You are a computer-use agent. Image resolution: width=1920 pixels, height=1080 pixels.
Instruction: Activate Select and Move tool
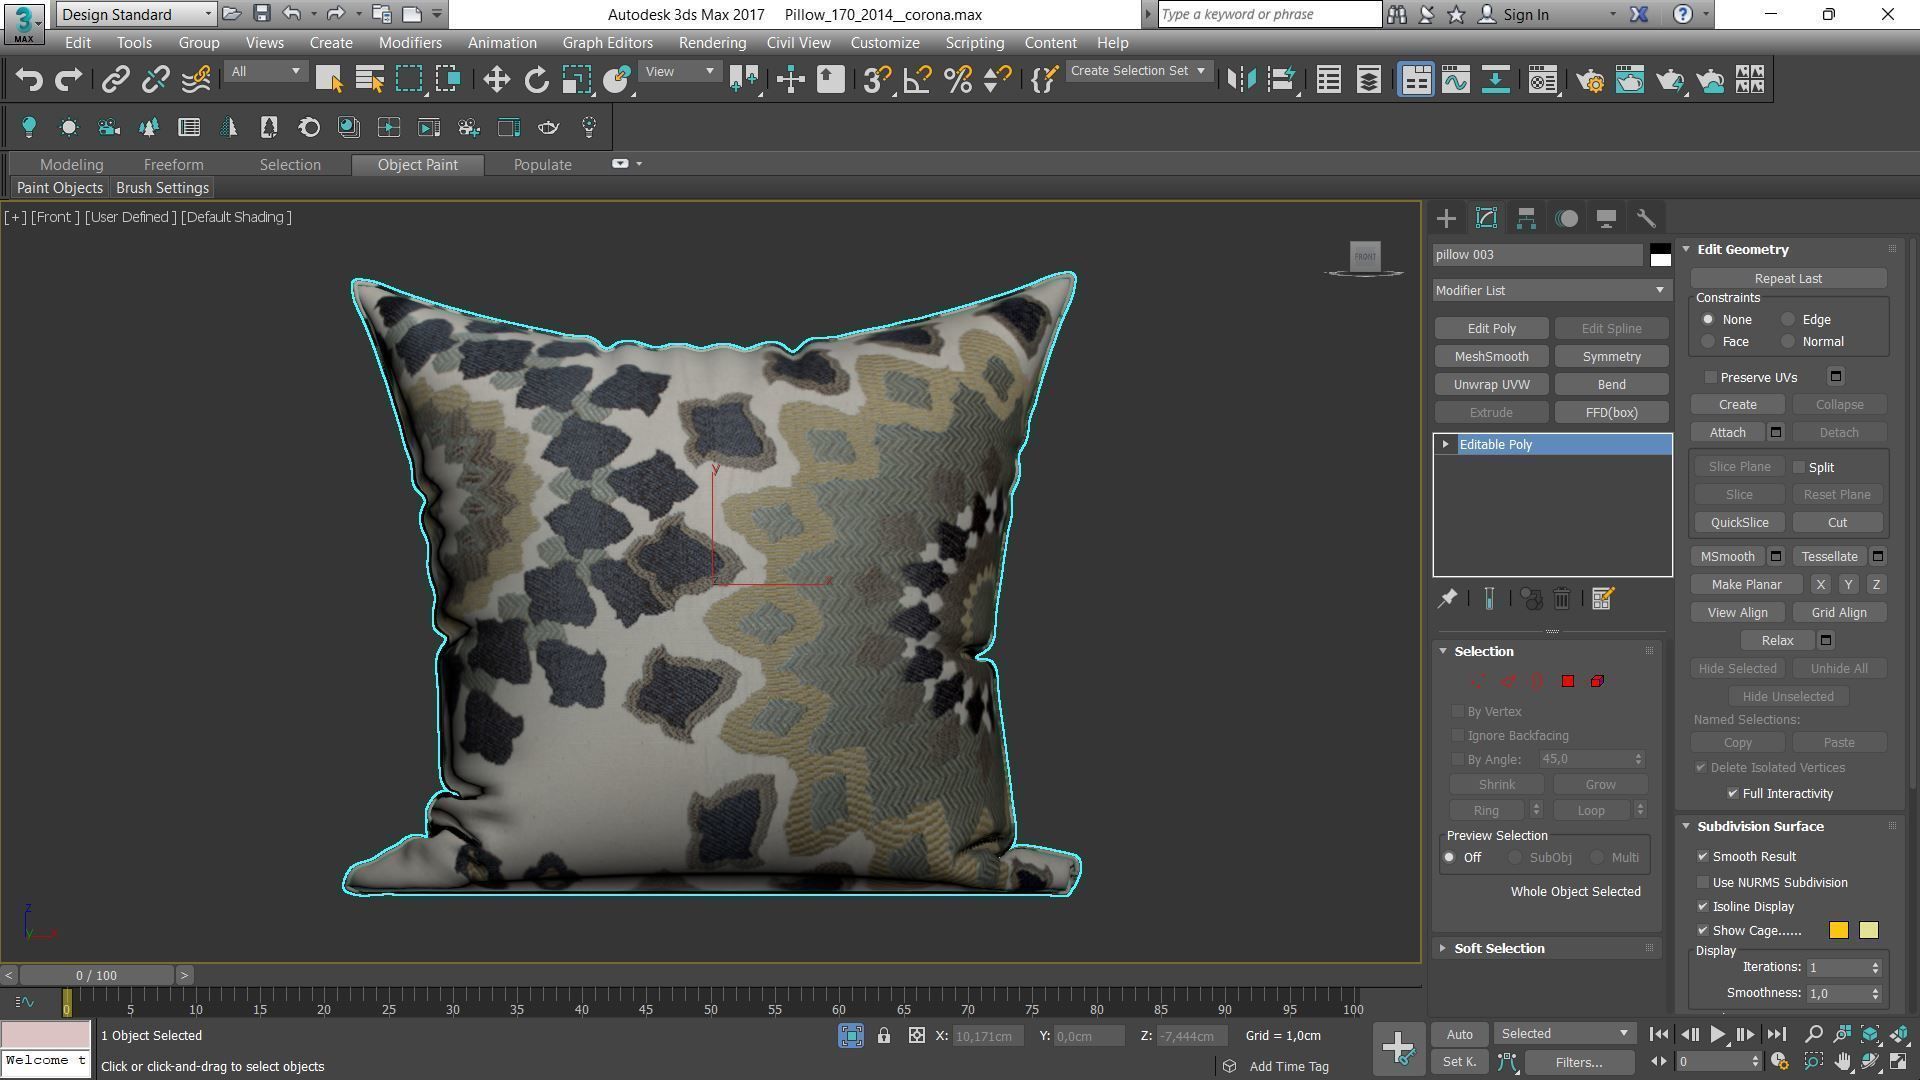pyautogui.click(x=496, y=80)
